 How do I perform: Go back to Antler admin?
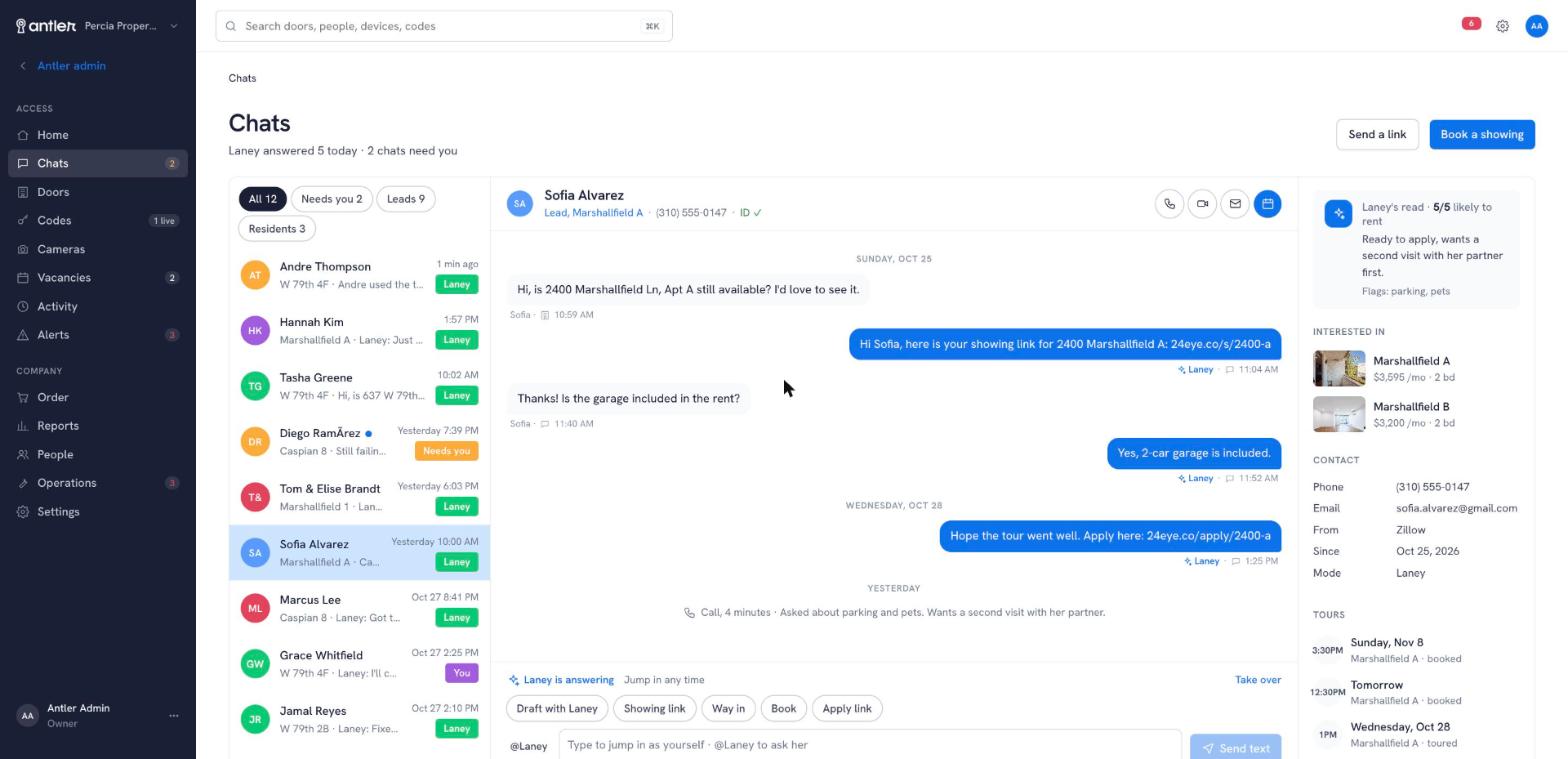tap(62, 66)
